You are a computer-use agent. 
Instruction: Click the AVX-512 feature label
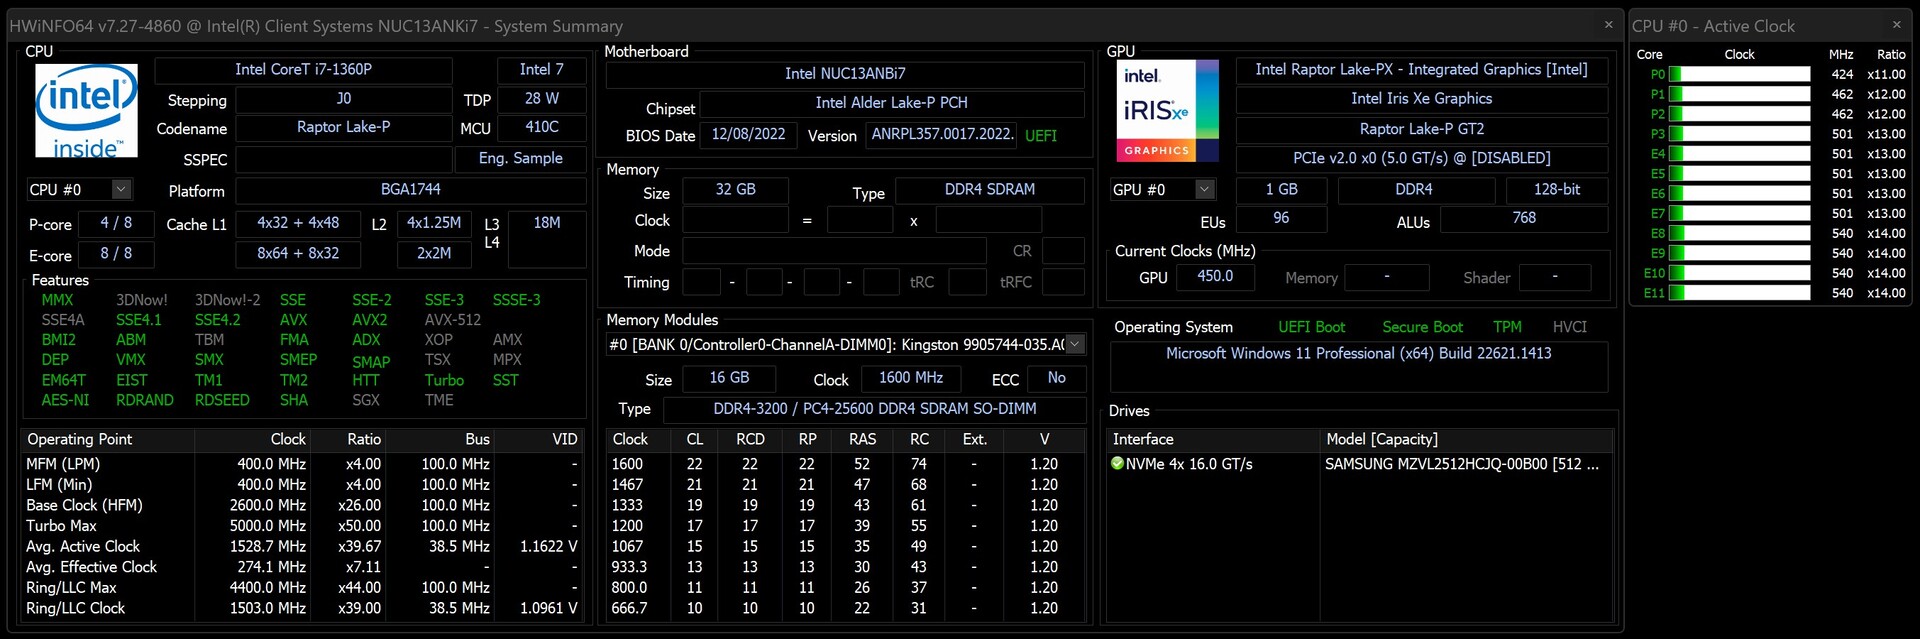[453, 320]
